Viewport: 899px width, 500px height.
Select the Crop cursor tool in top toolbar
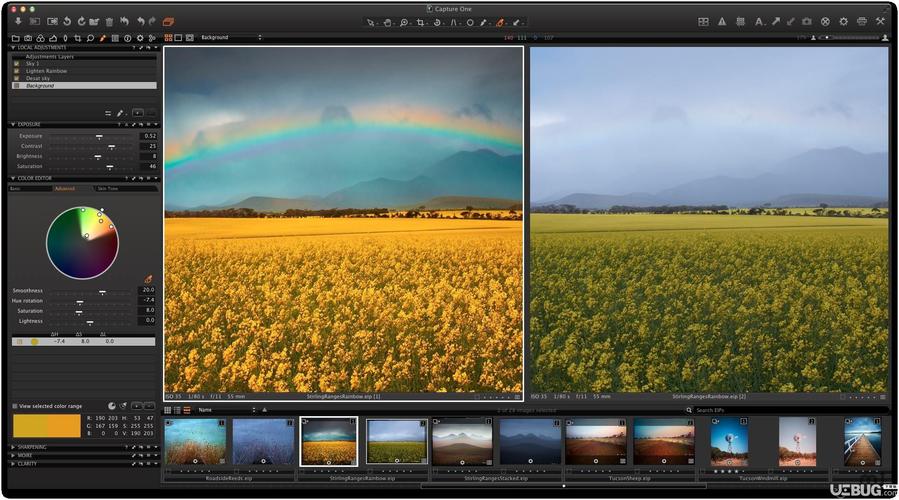420,22
